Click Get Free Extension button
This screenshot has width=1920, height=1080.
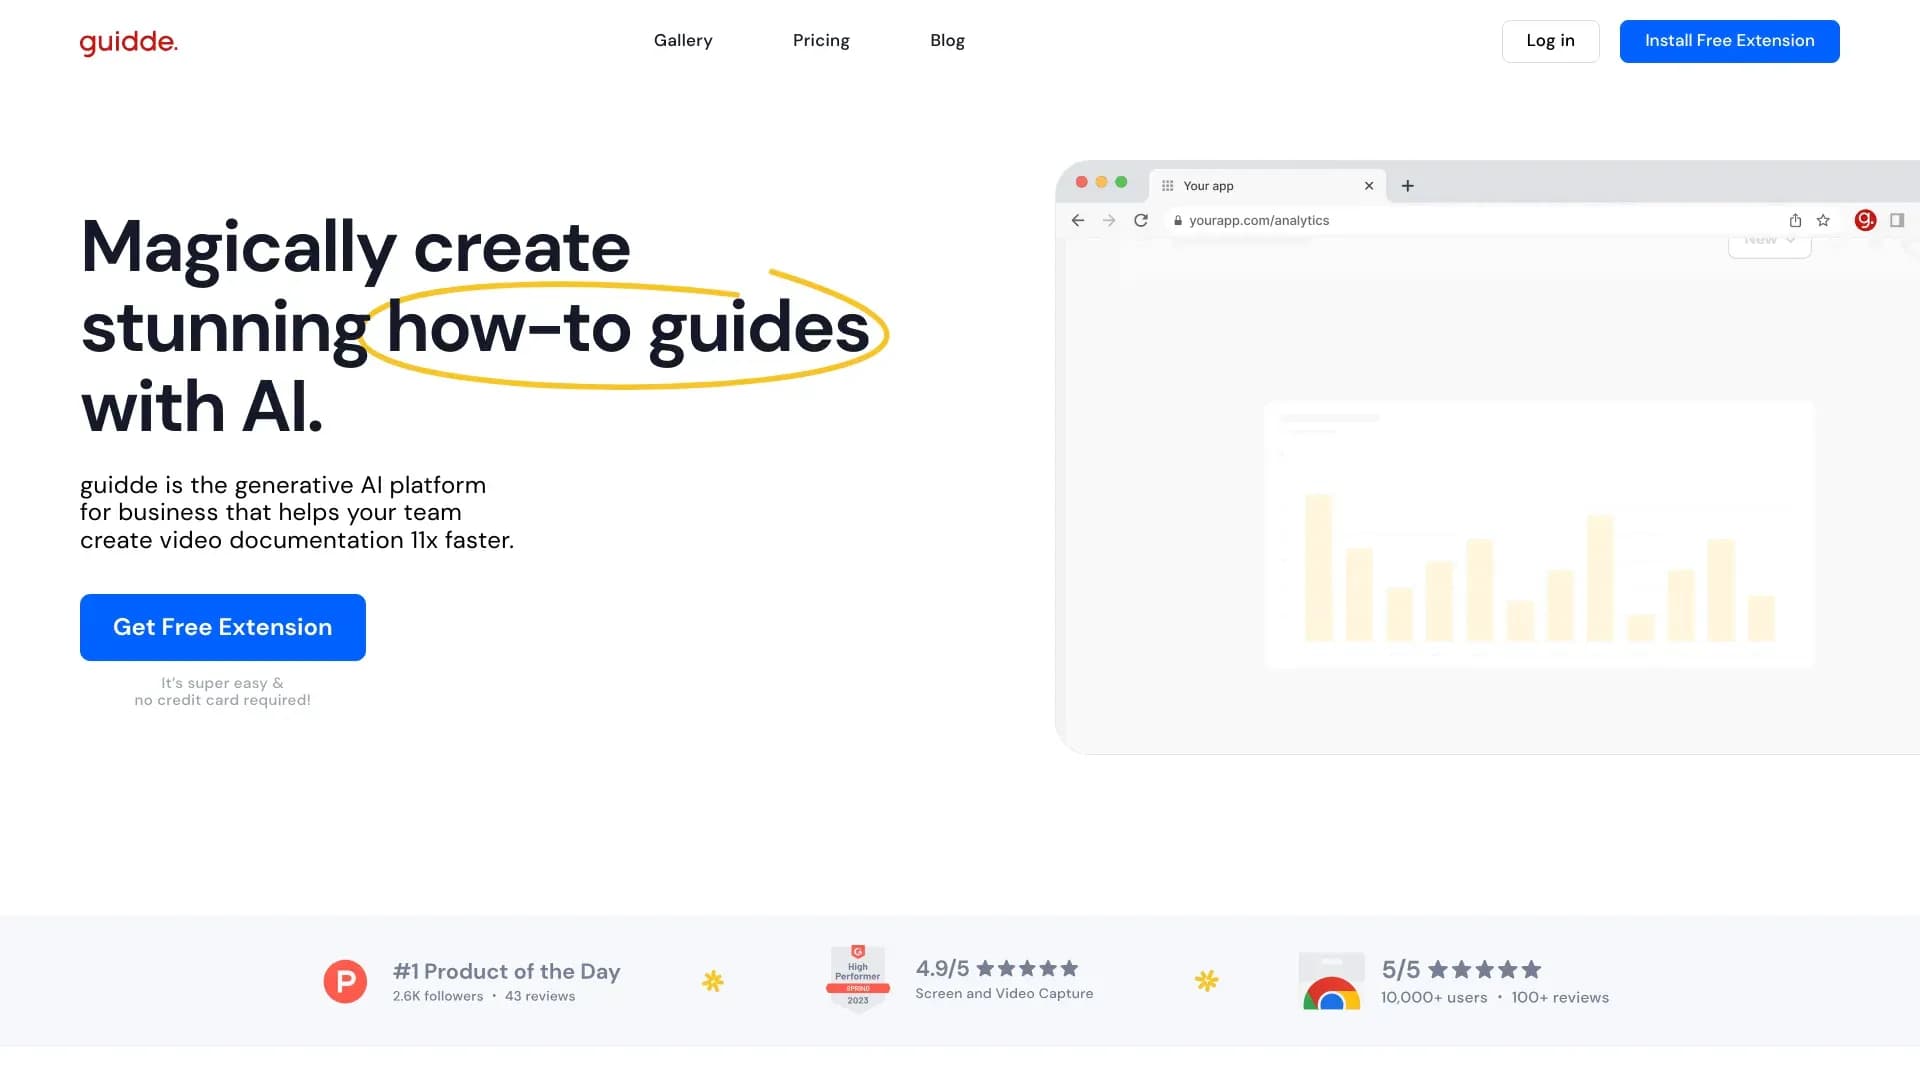(223, 627)
